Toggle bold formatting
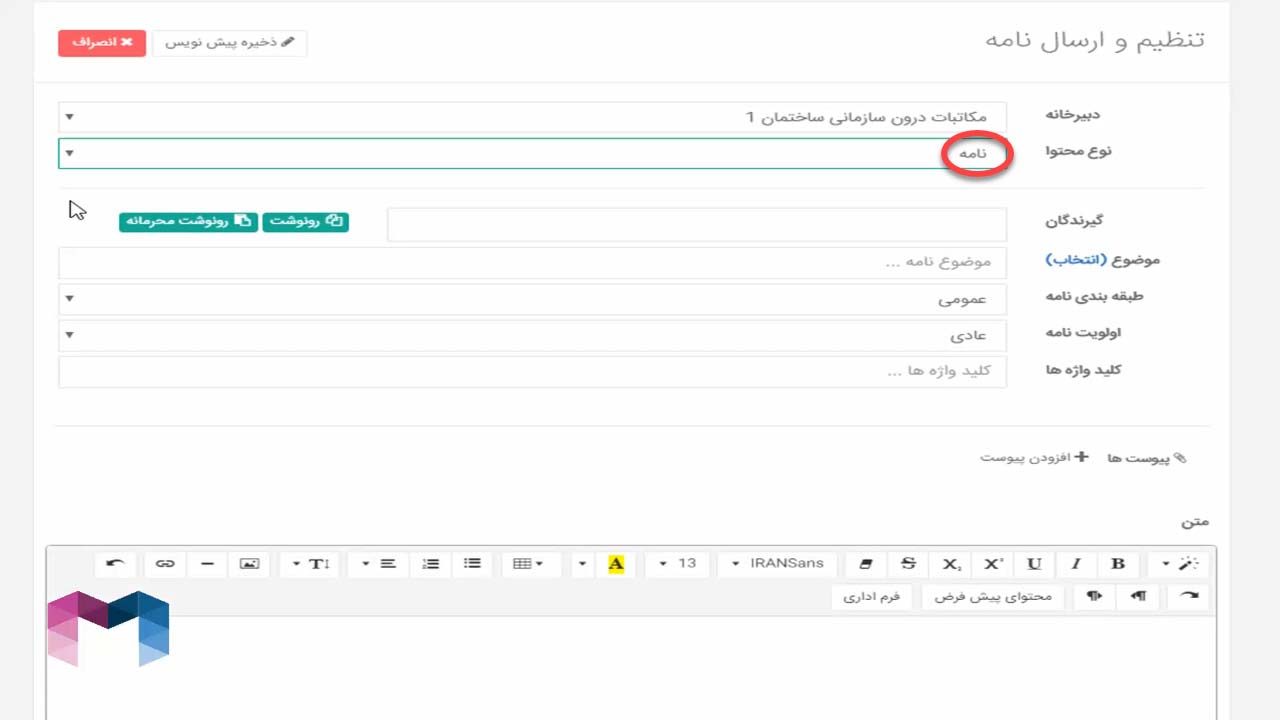 (x=1118, y=564)
